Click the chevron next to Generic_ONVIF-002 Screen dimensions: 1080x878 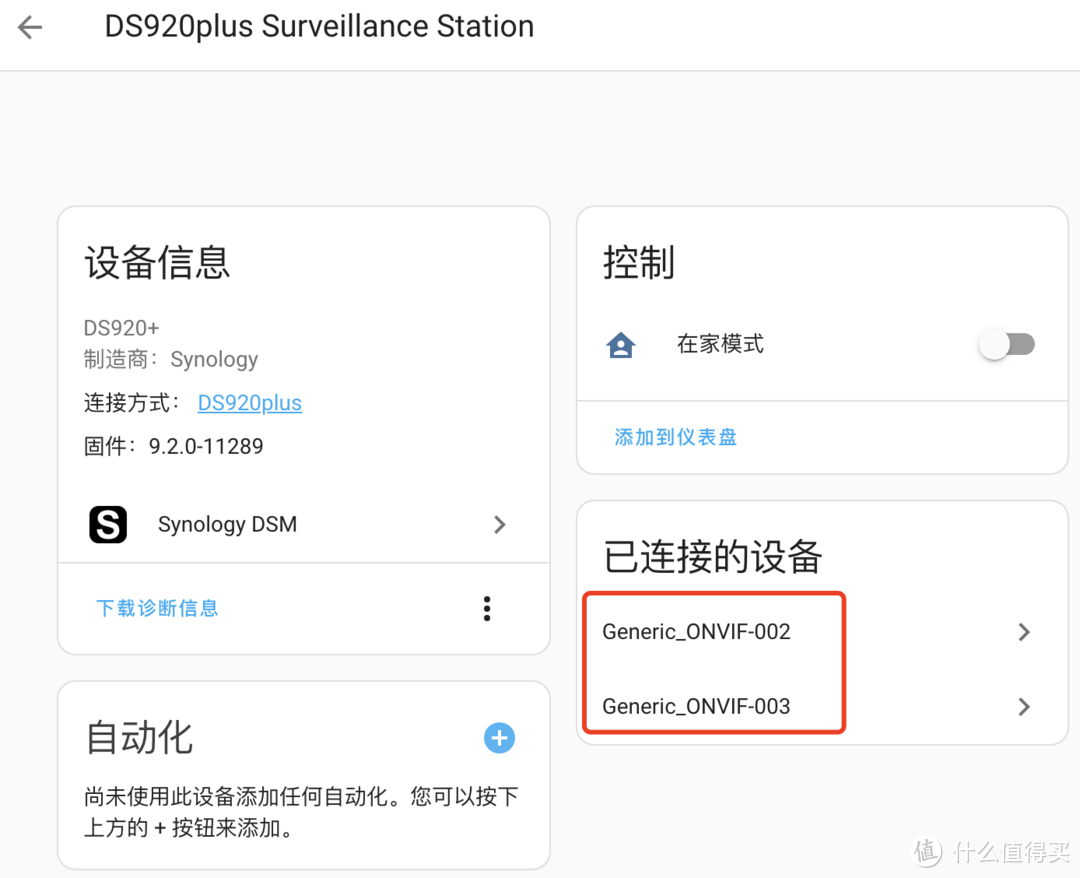(1024, 631)
